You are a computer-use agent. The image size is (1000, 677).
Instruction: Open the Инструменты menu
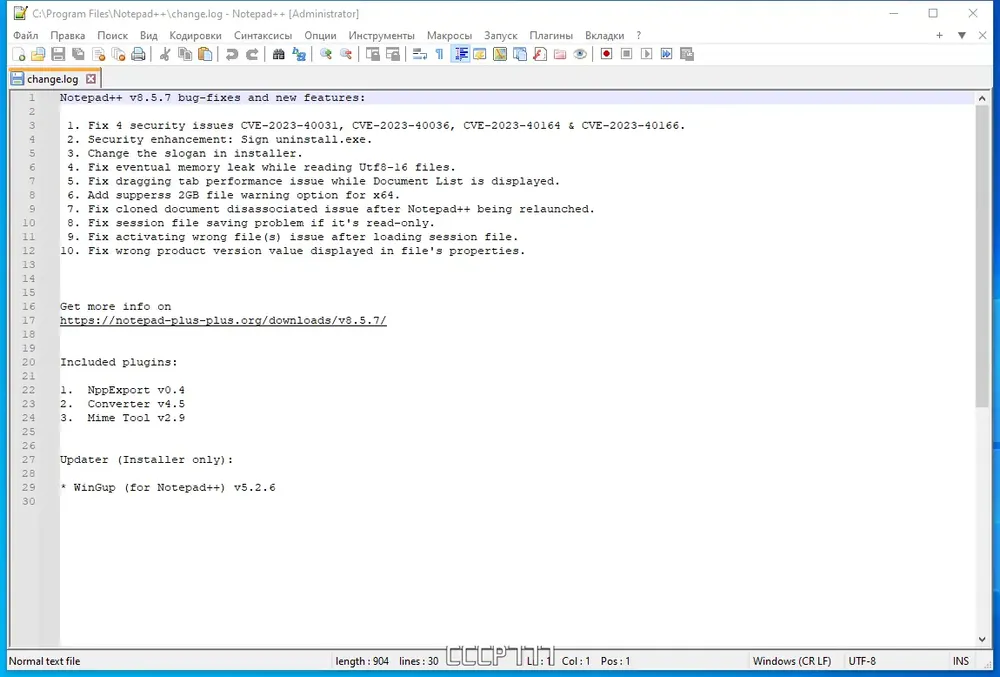381,36
